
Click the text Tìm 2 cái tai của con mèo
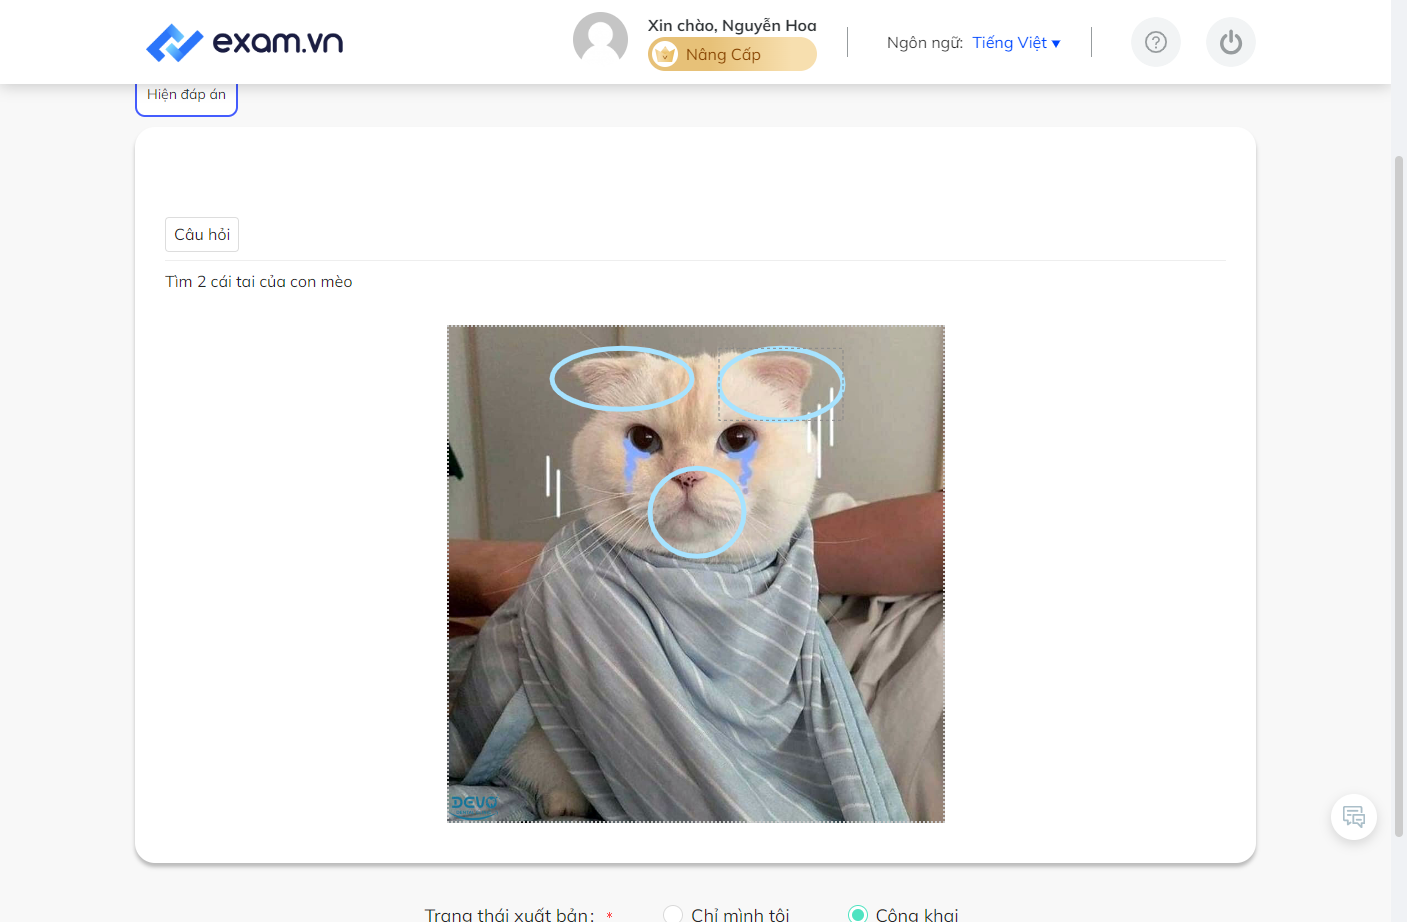[x=259, y=282]
